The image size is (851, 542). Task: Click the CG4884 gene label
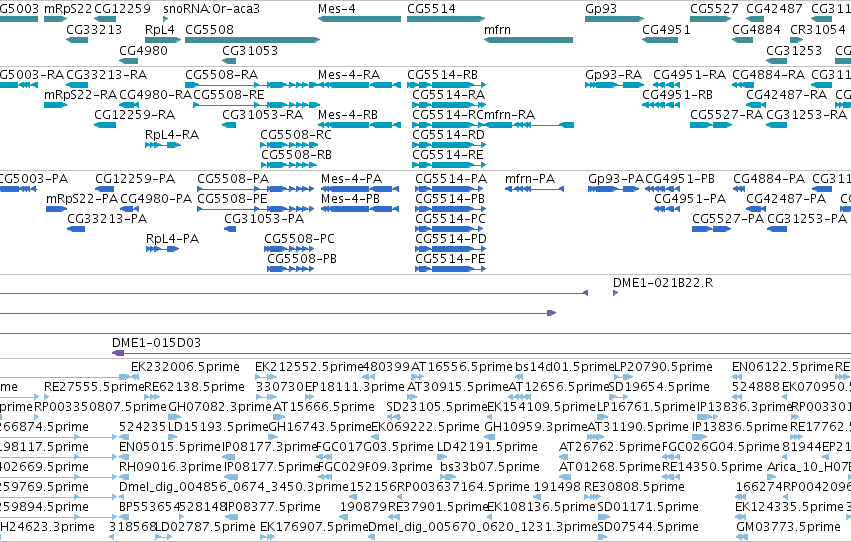[756, 30]
